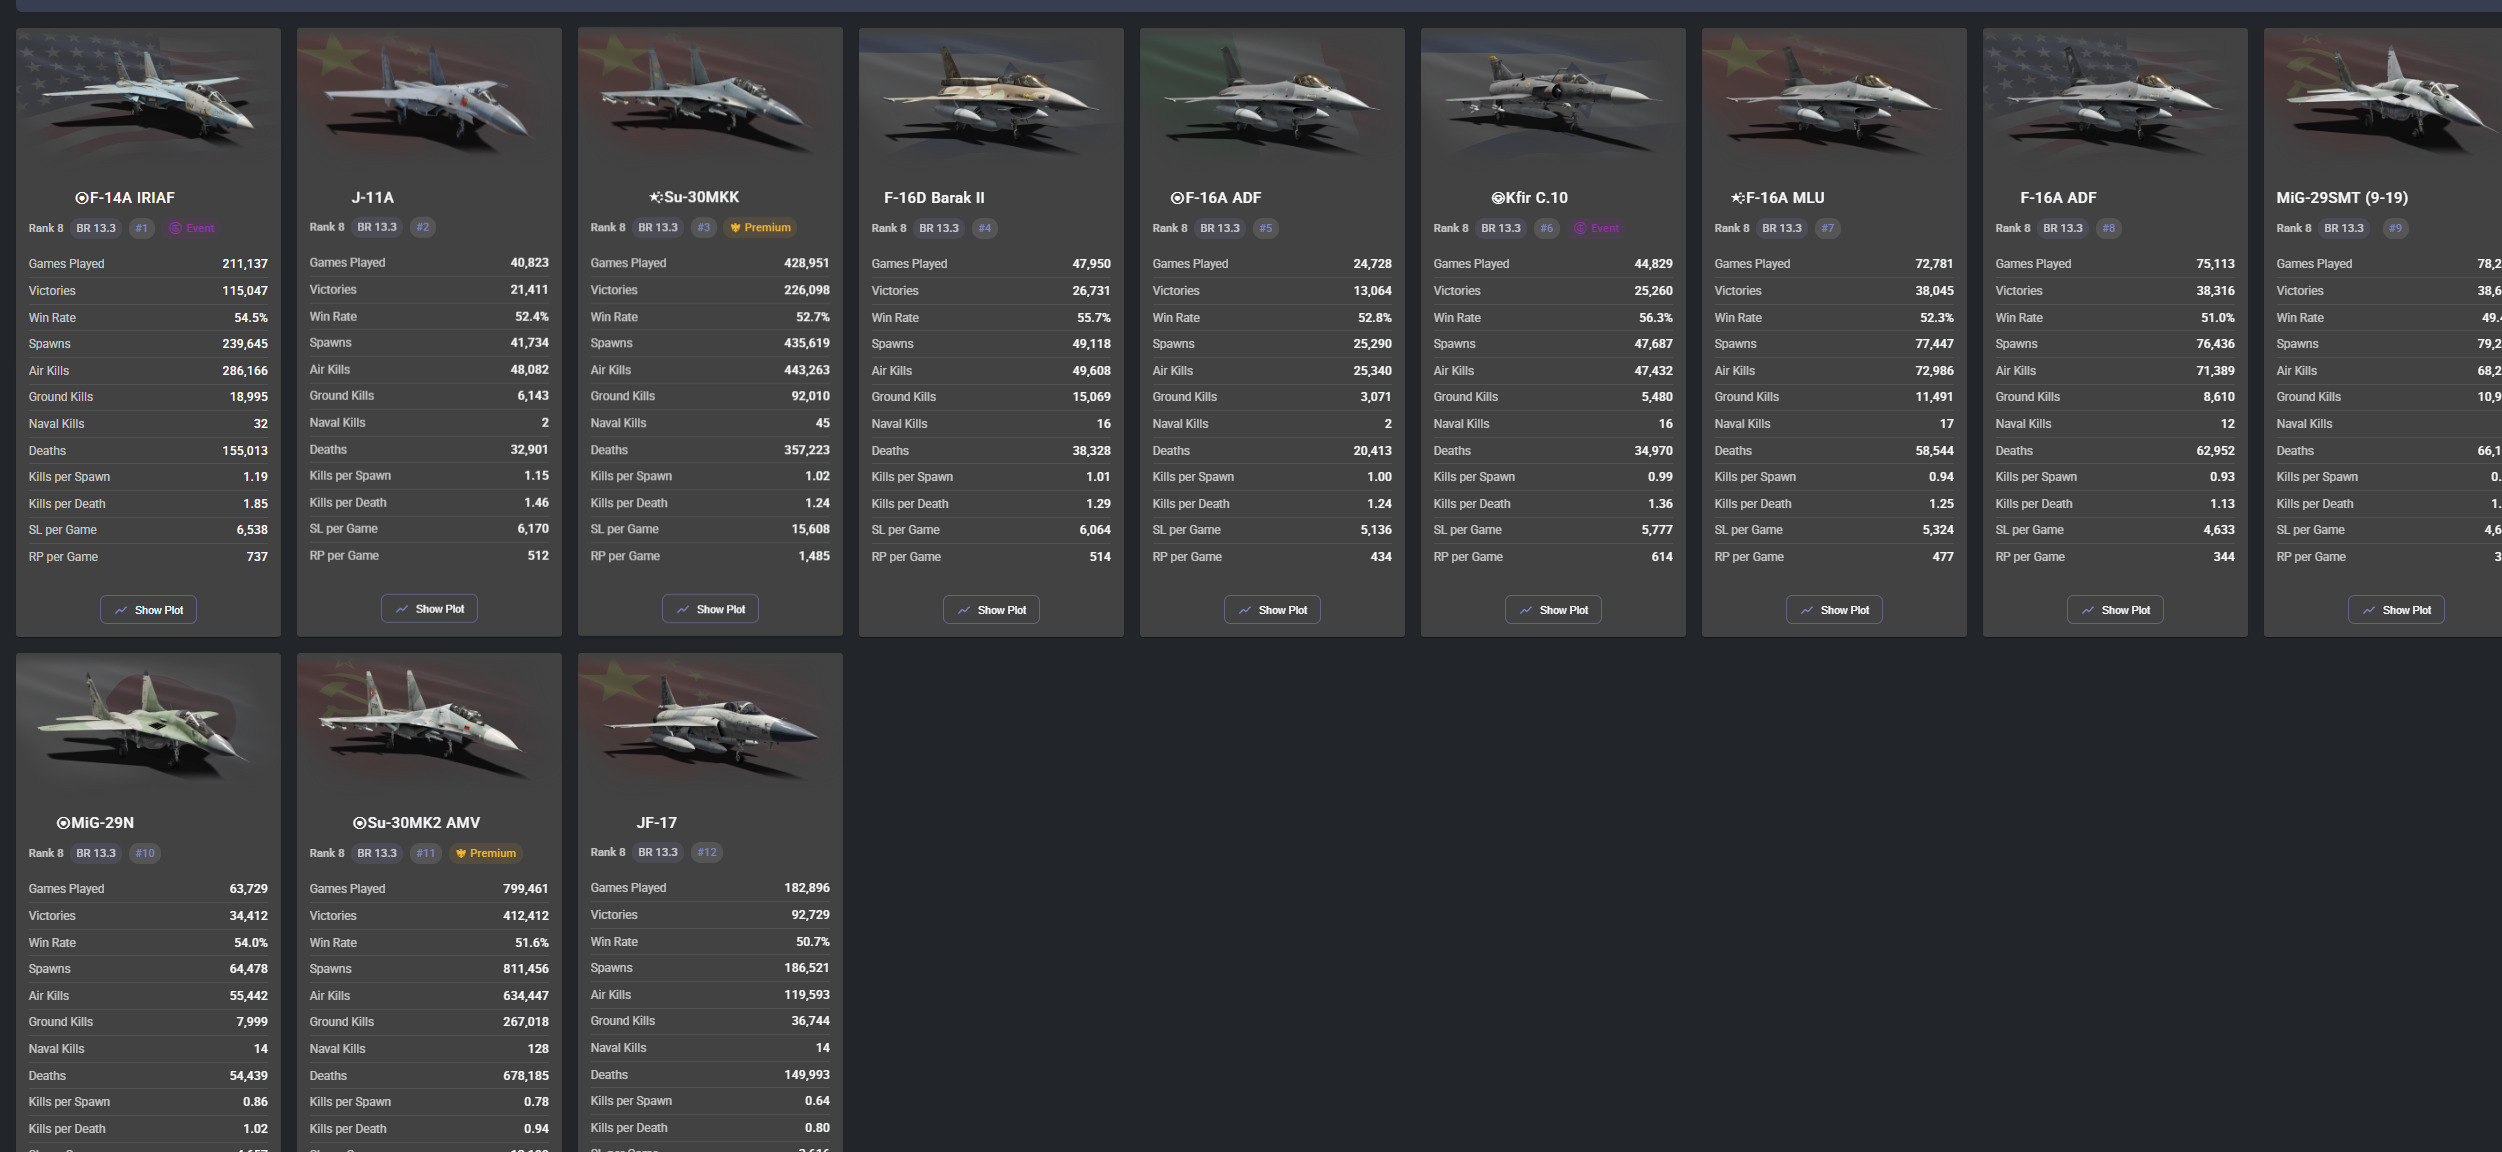
Task: Click the #12 badge on the JF-17 card
Action: [707, 852]
